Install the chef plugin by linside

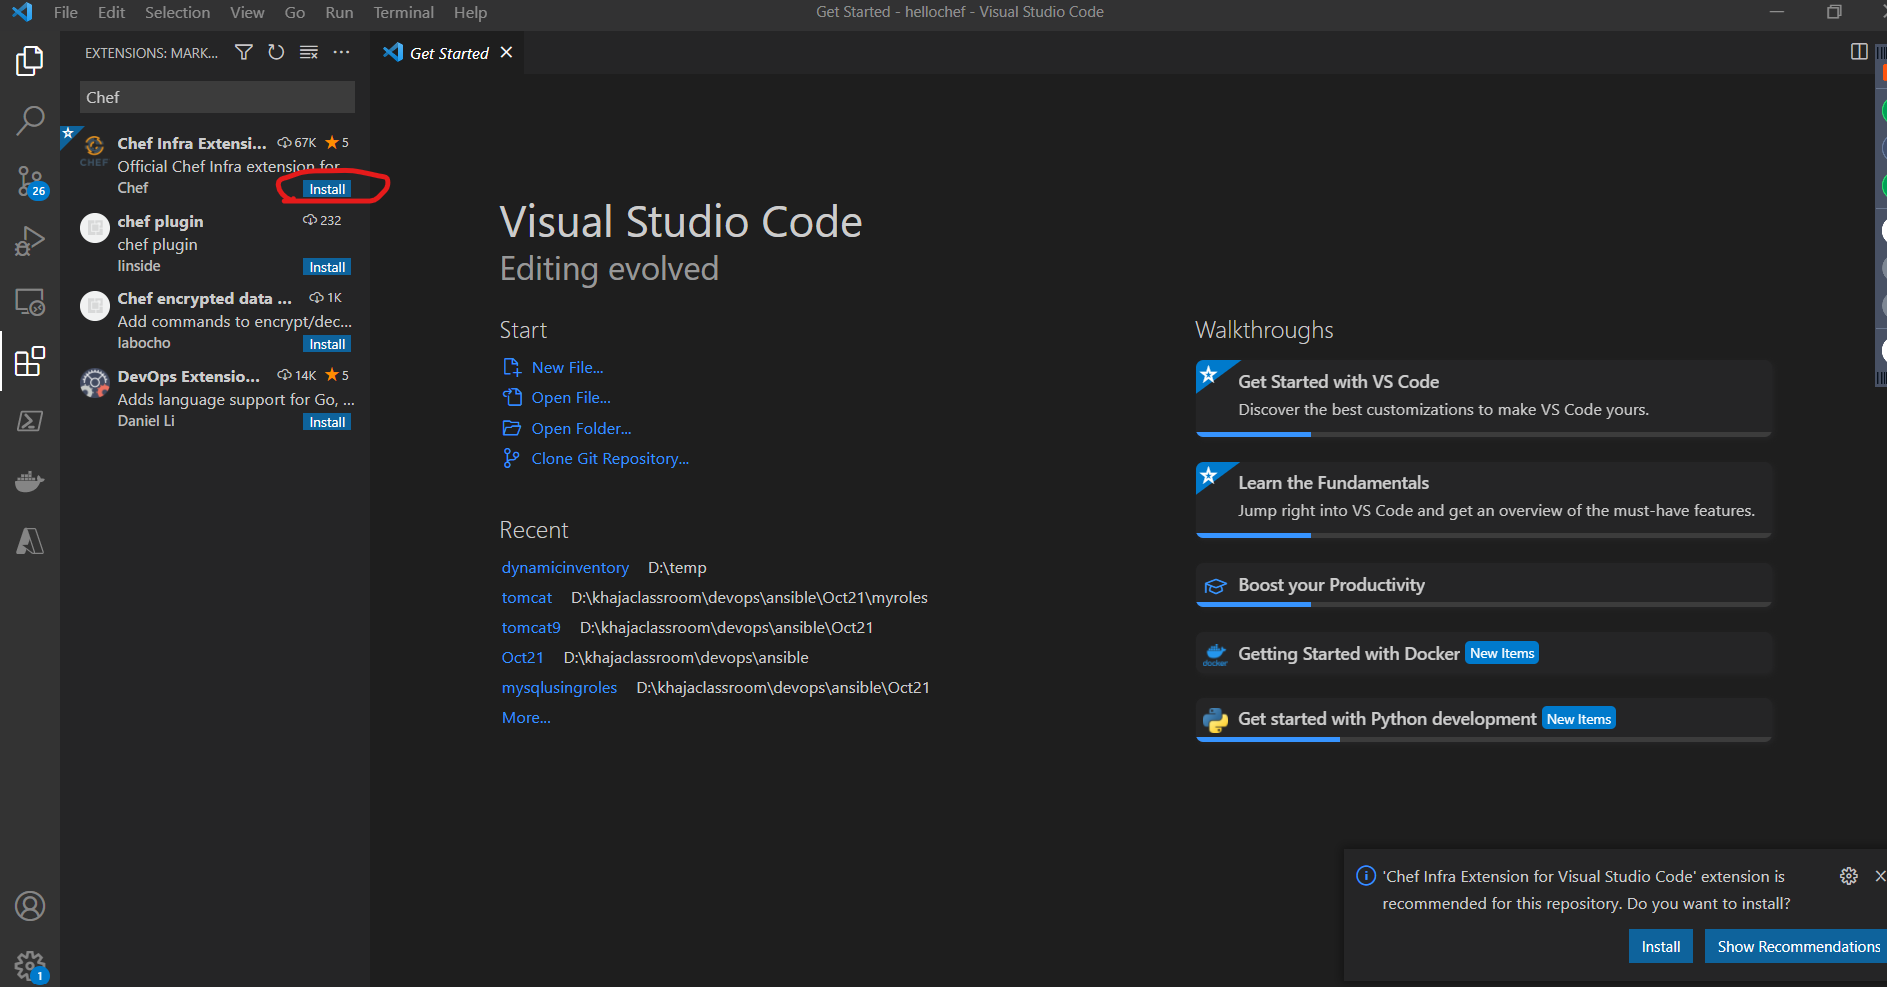(x=327, y=267)
